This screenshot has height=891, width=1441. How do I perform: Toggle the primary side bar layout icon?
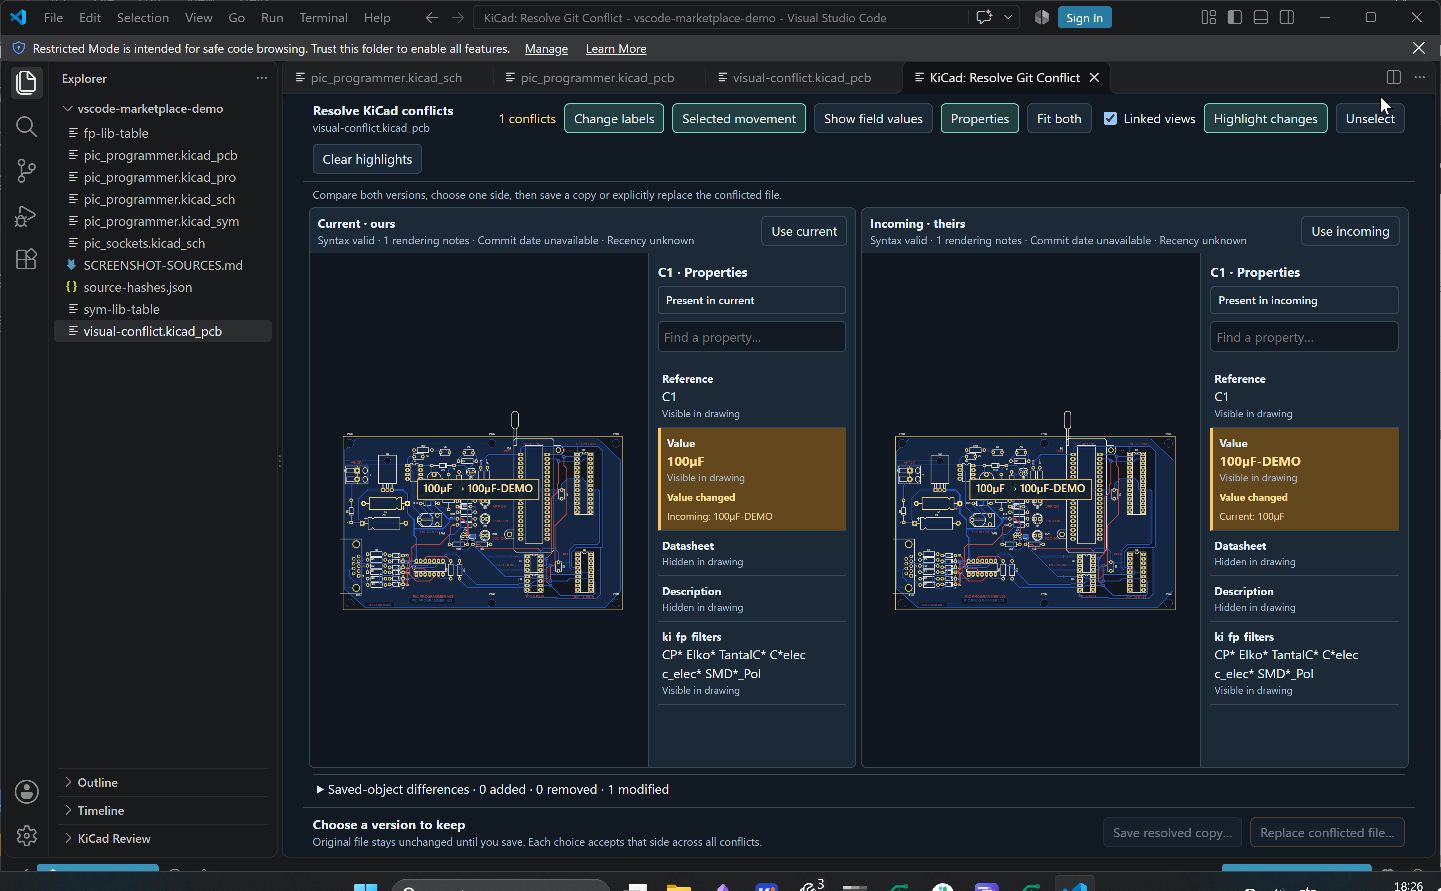click(1235, 17)
